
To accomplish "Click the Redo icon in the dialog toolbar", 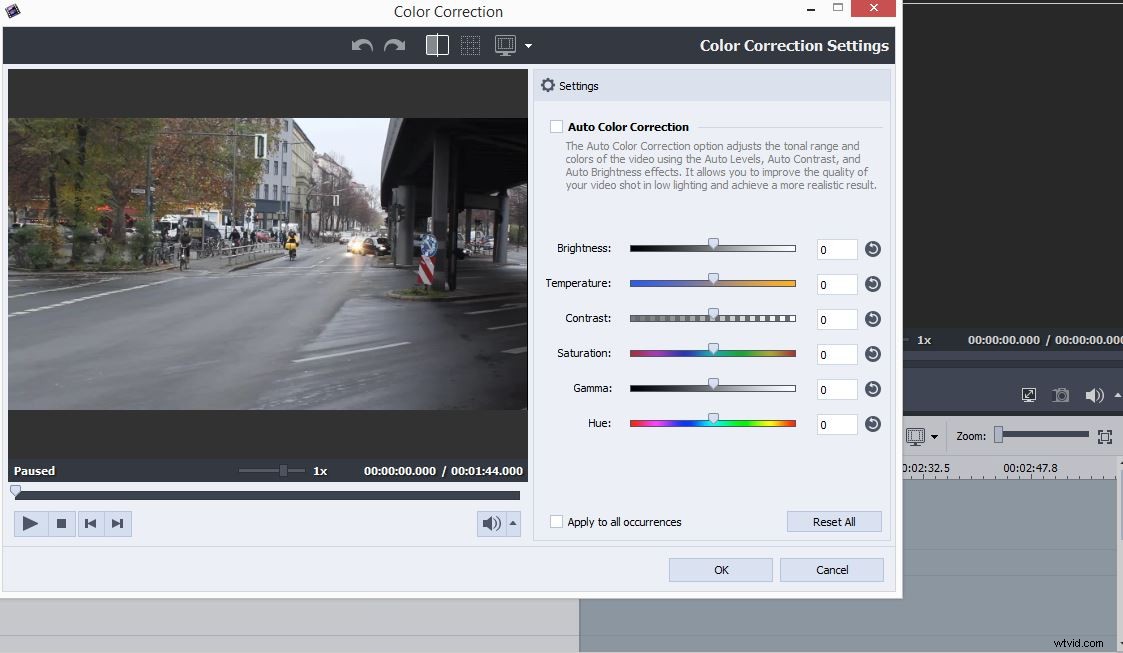I will [393, 45].
